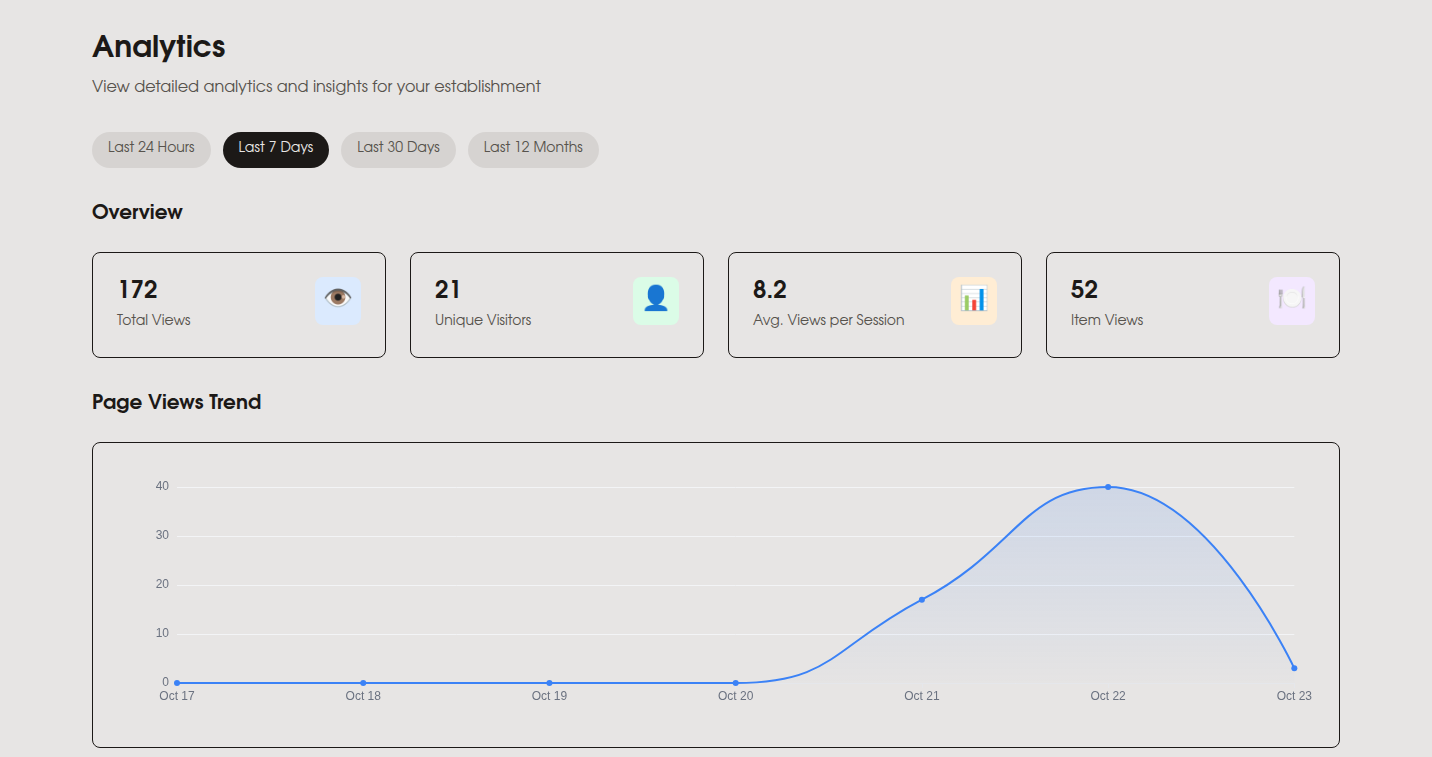This screenshot has width=1432, height=757.
Task: Click the plate icon on Item Views card
Action: tap(1292, 300)
